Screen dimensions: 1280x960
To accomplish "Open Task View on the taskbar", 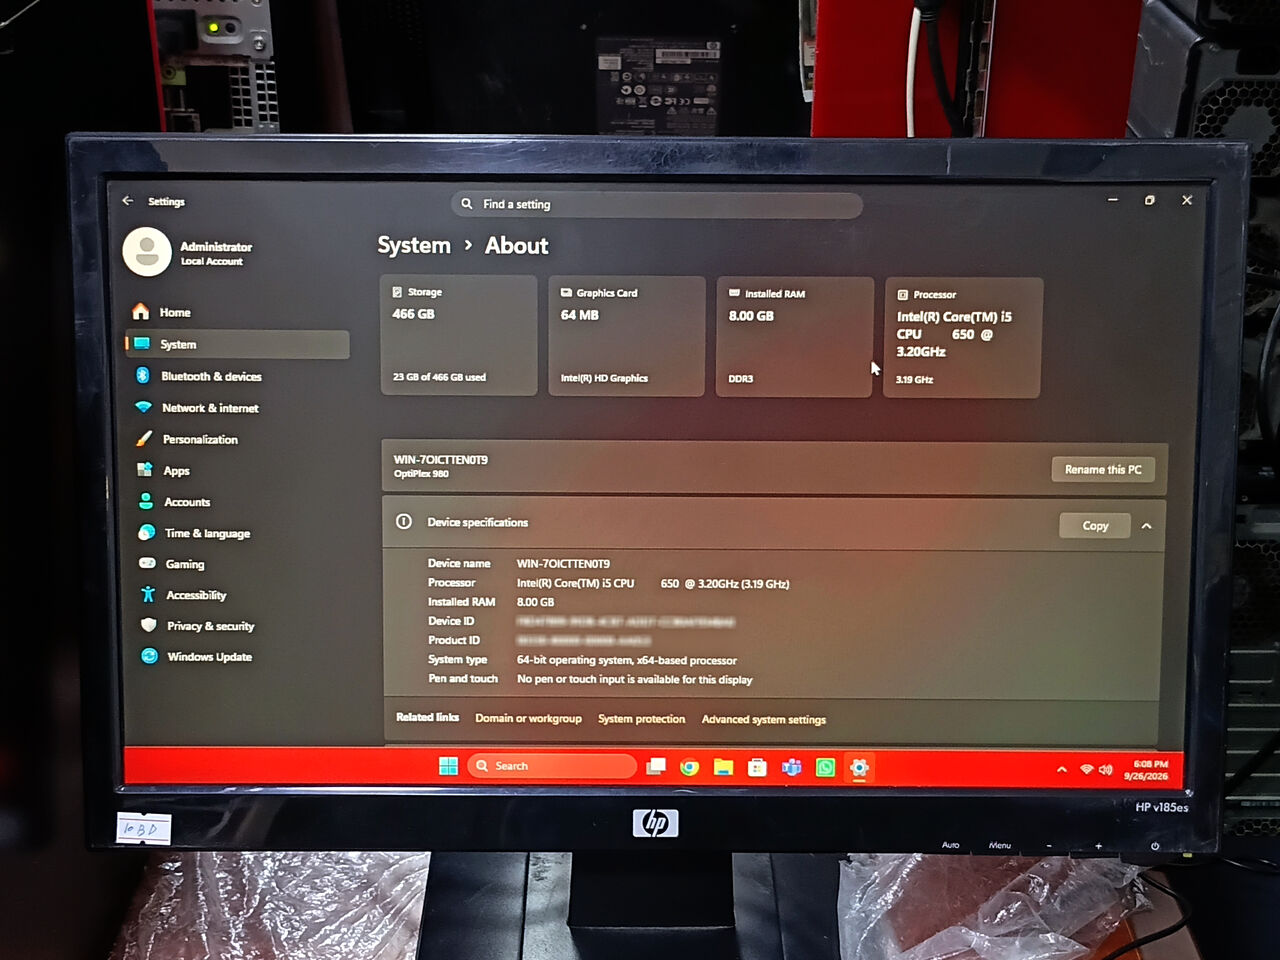I will pyautogui.click(x=656, y=766).
